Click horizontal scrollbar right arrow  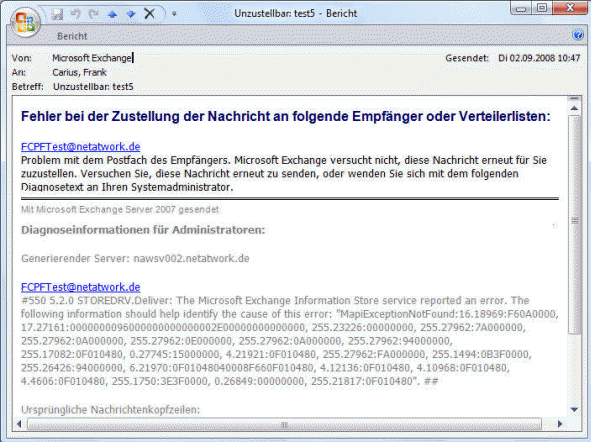pyautogui.click(x=560, y=424)
